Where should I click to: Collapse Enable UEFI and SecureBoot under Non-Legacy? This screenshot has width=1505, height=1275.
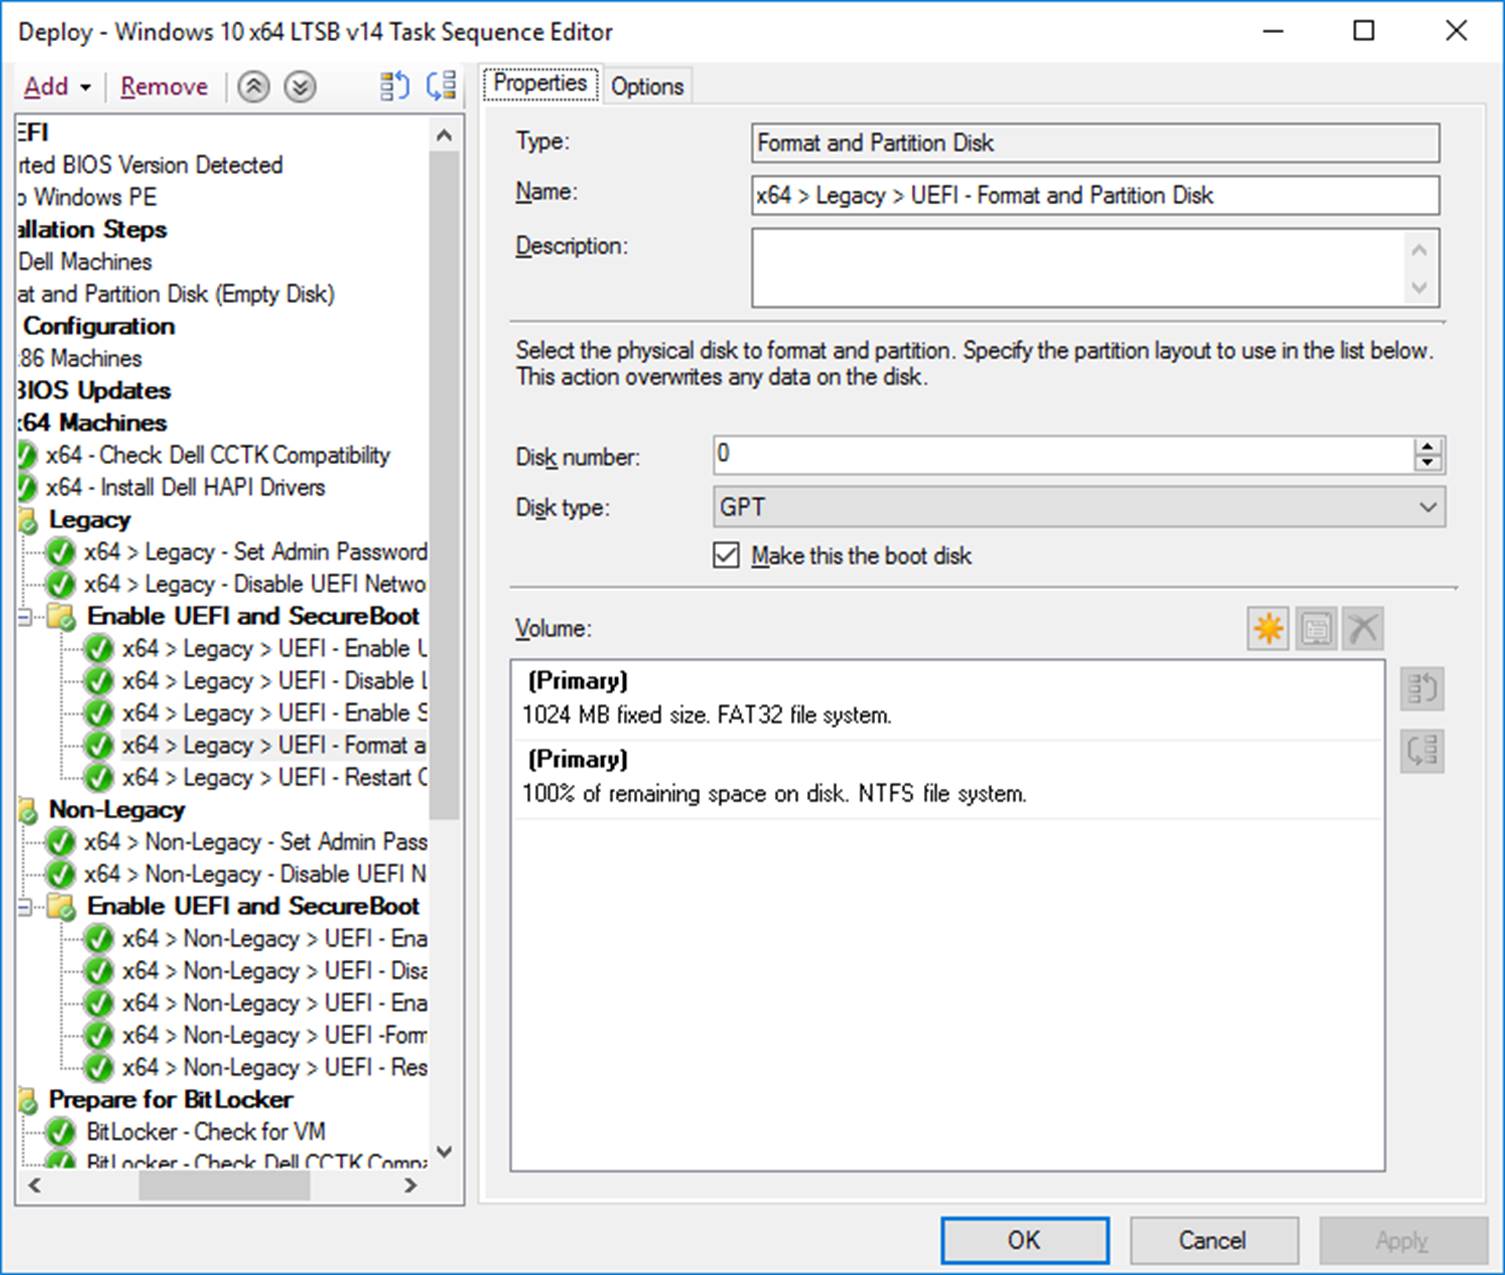pyautogui.click(x=24, y=907)
